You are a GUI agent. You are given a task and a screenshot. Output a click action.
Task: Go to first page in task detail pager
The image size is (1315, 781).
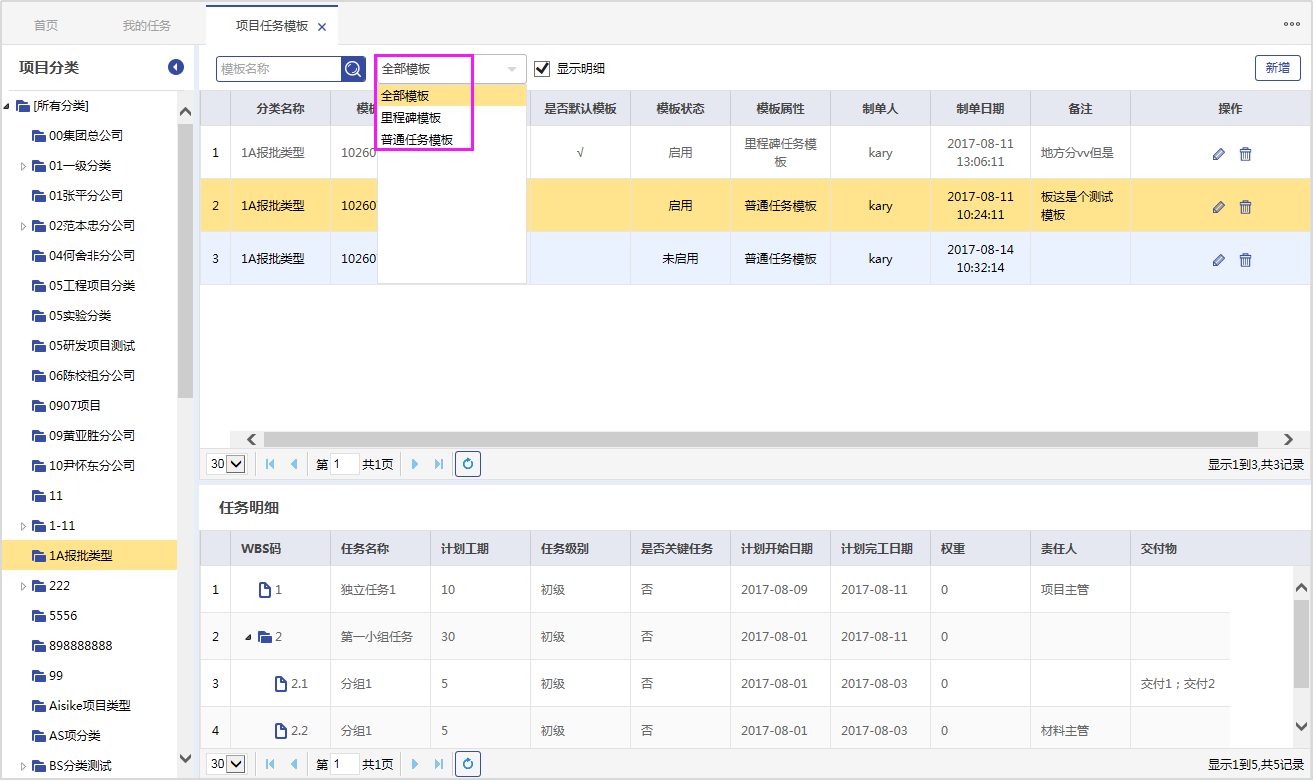tap(270, 764)
